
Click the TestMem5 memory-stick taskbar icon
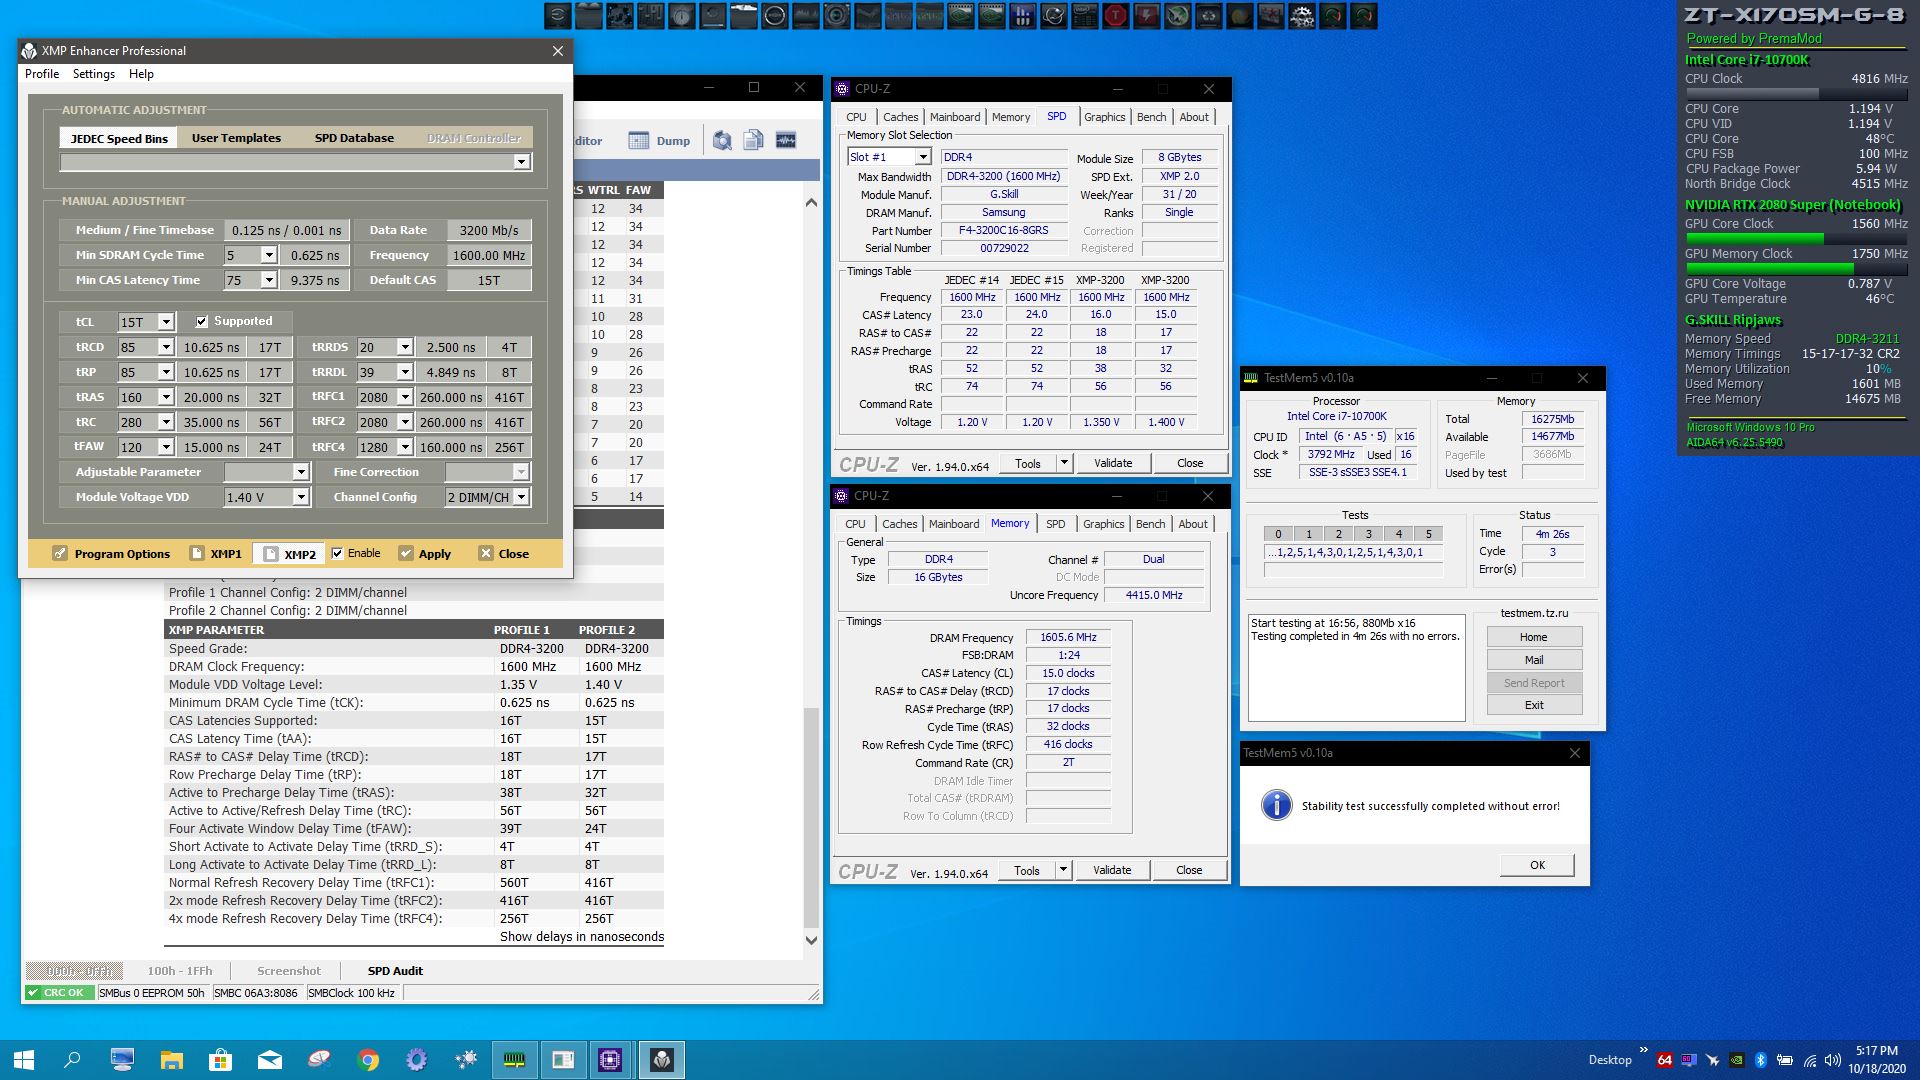(514, 1060)
